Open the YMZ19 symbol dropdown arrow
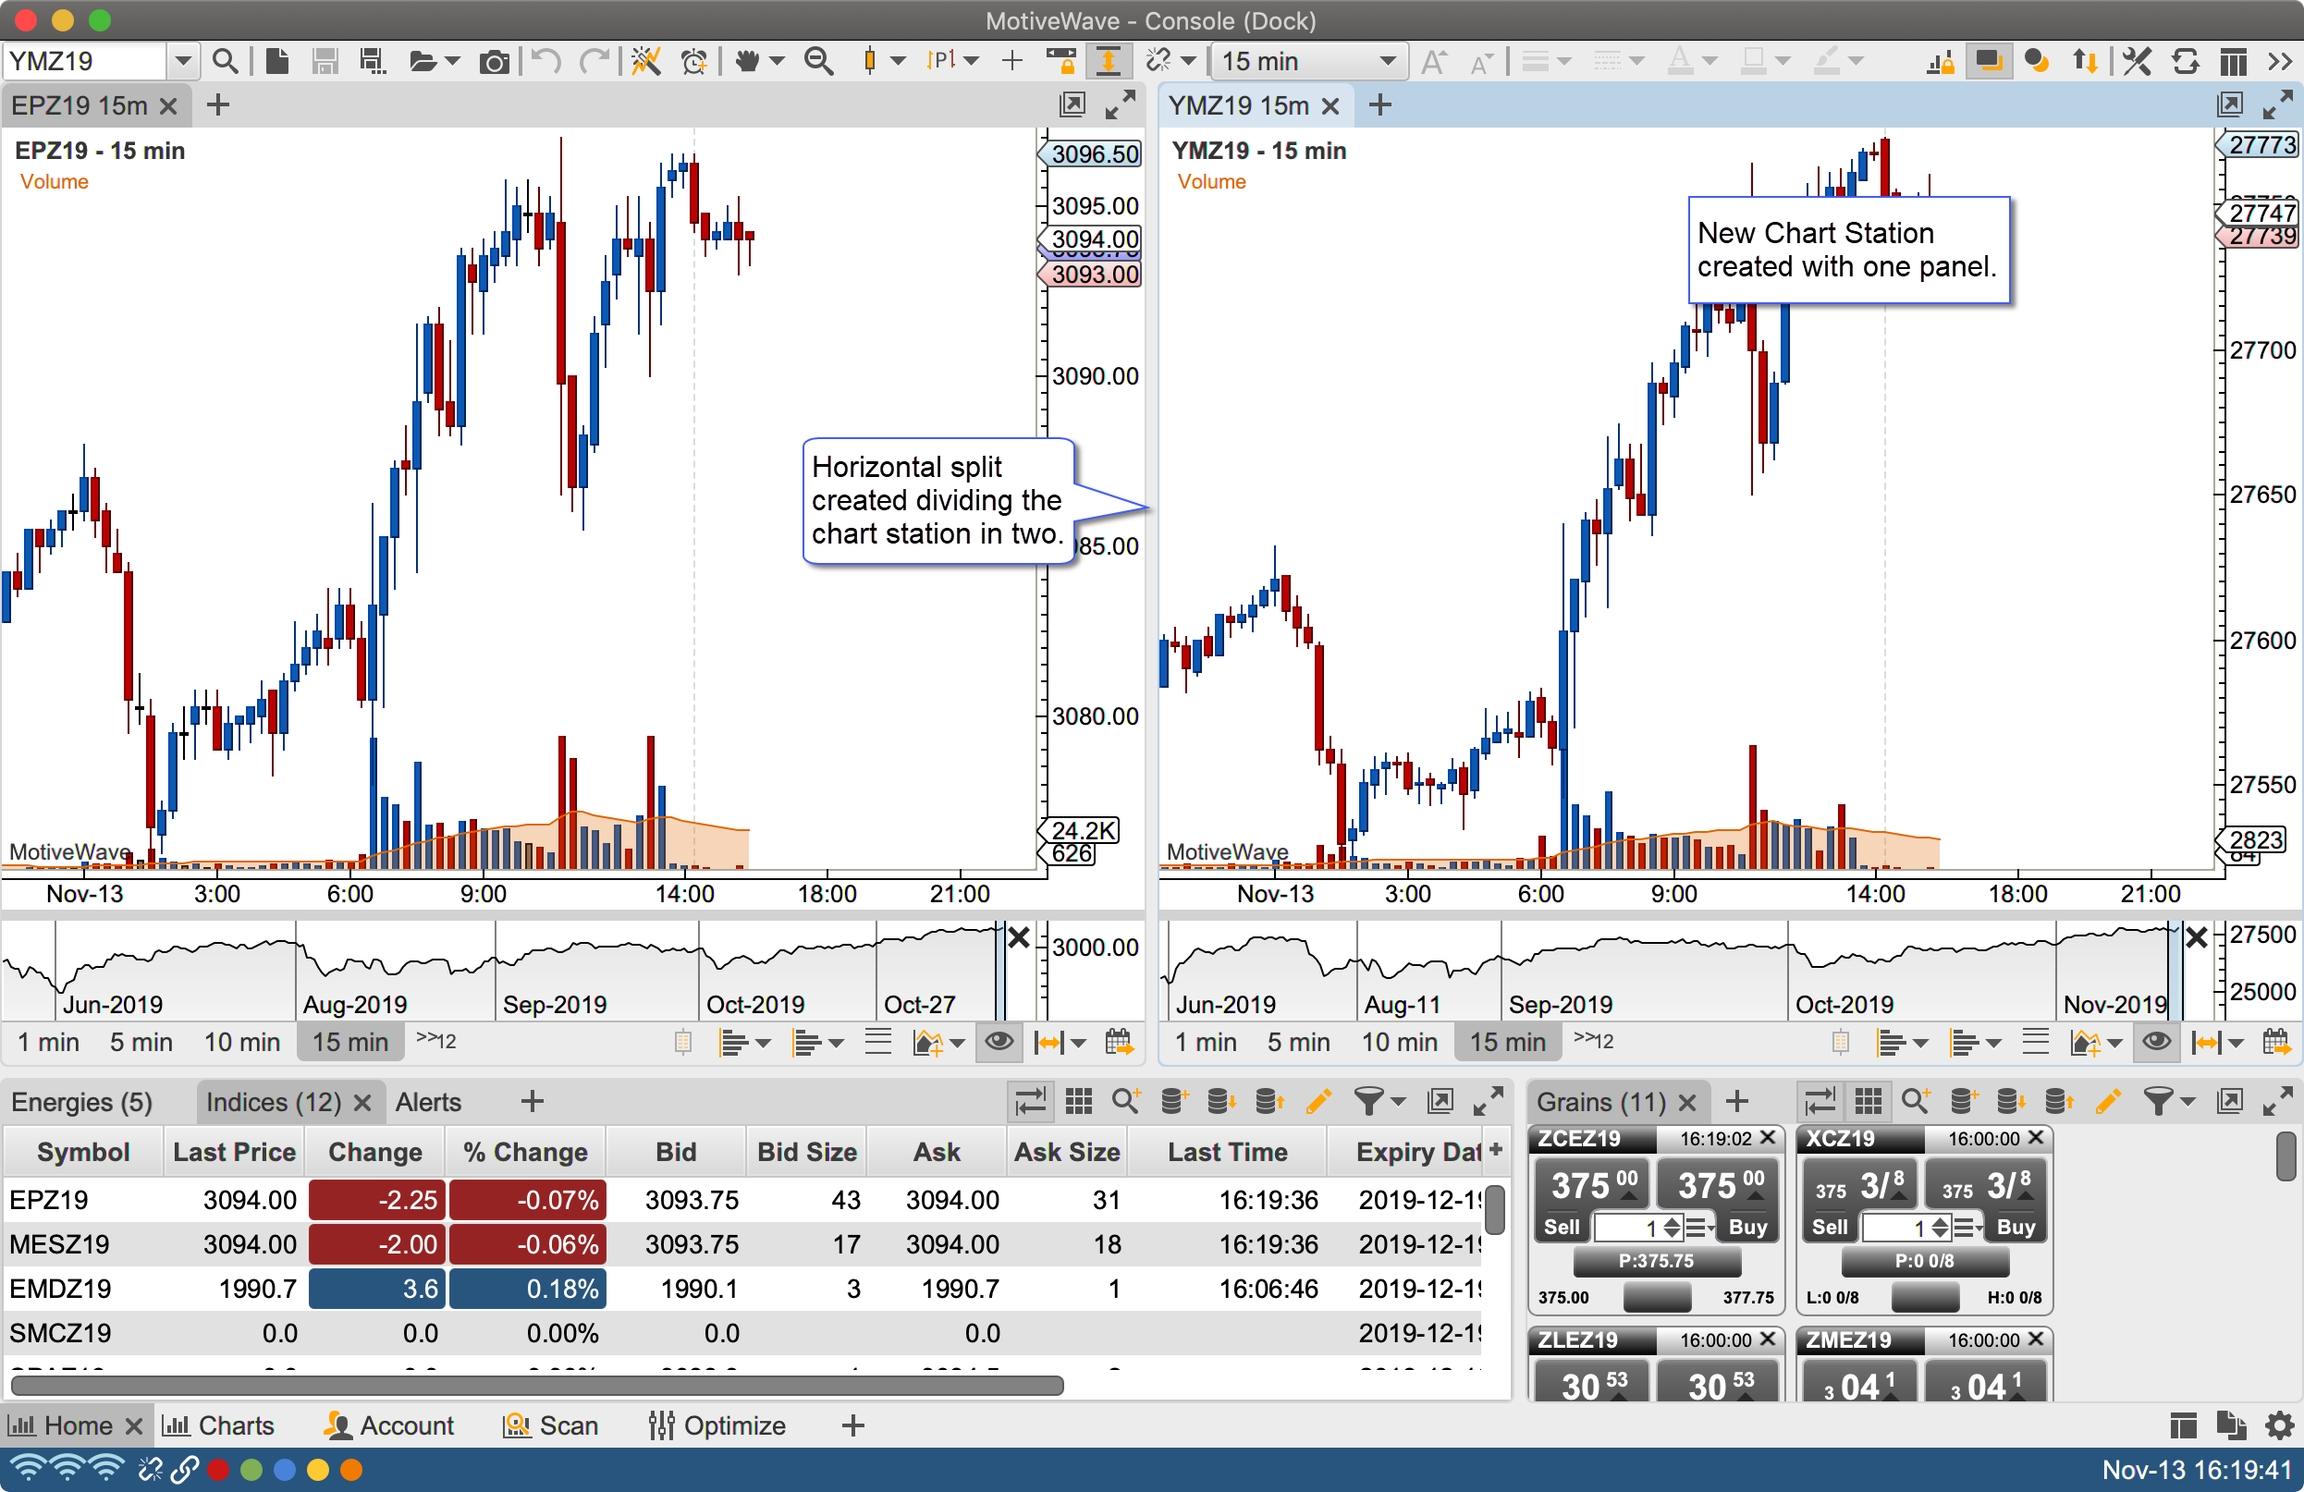 point(182,61)
